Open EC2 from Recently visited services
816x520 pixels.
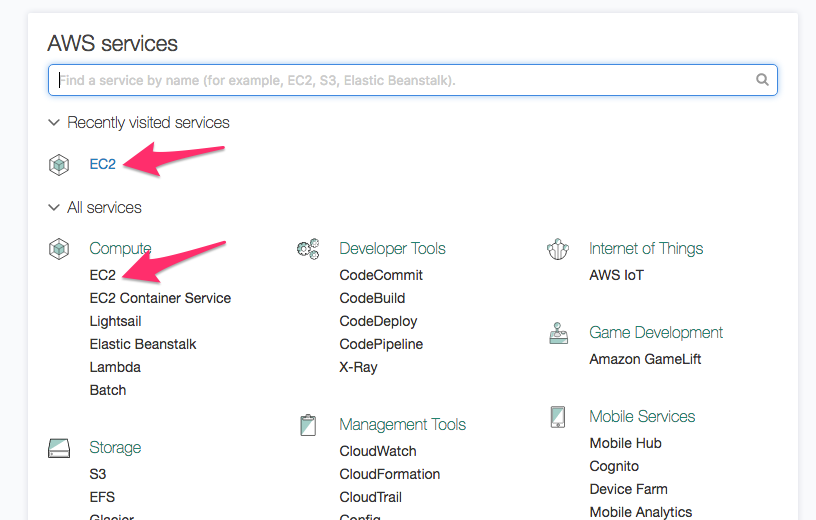point(103,164)
